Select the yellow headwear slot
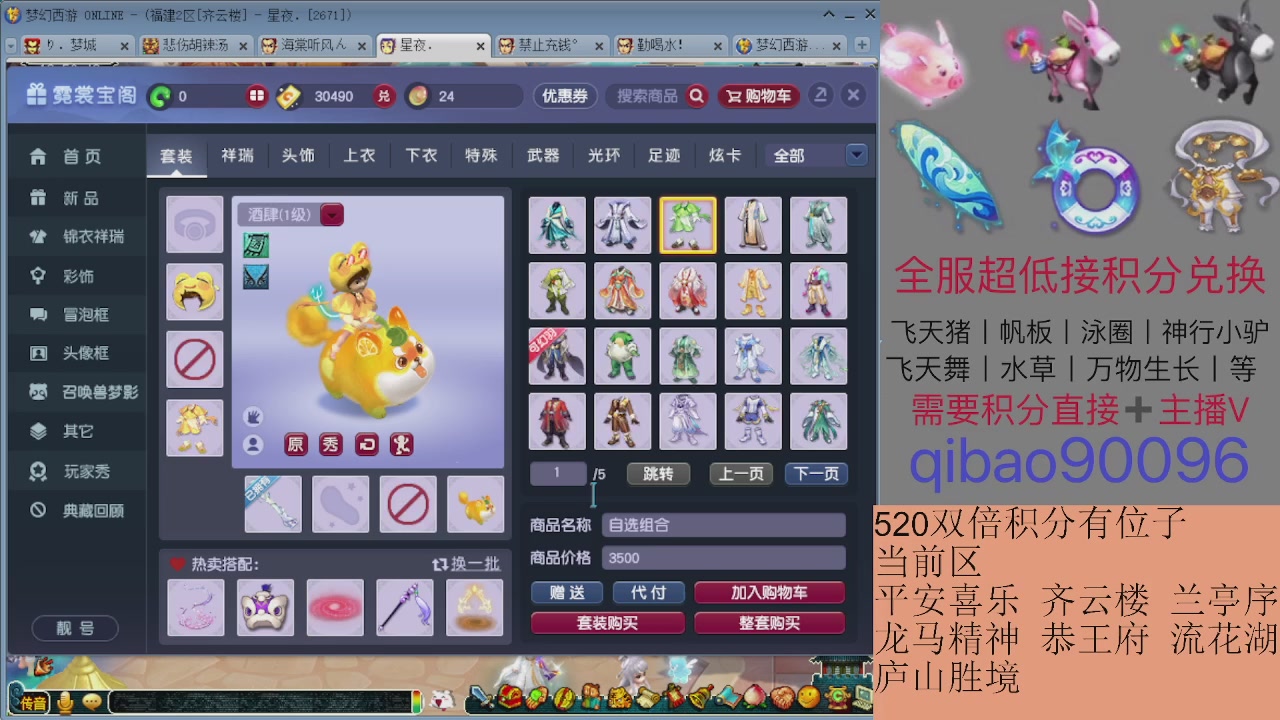The width and height of the screenshot is (1280, 720). [x=194, y=291]
